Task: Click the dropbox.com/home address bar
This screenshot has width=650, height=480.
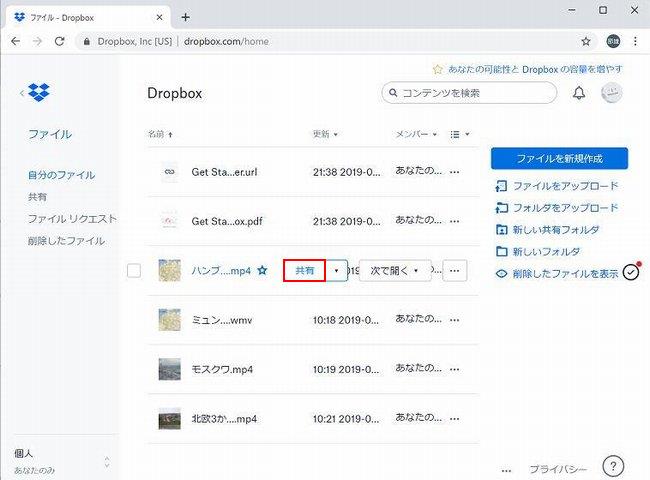Action: click(226, 41)
